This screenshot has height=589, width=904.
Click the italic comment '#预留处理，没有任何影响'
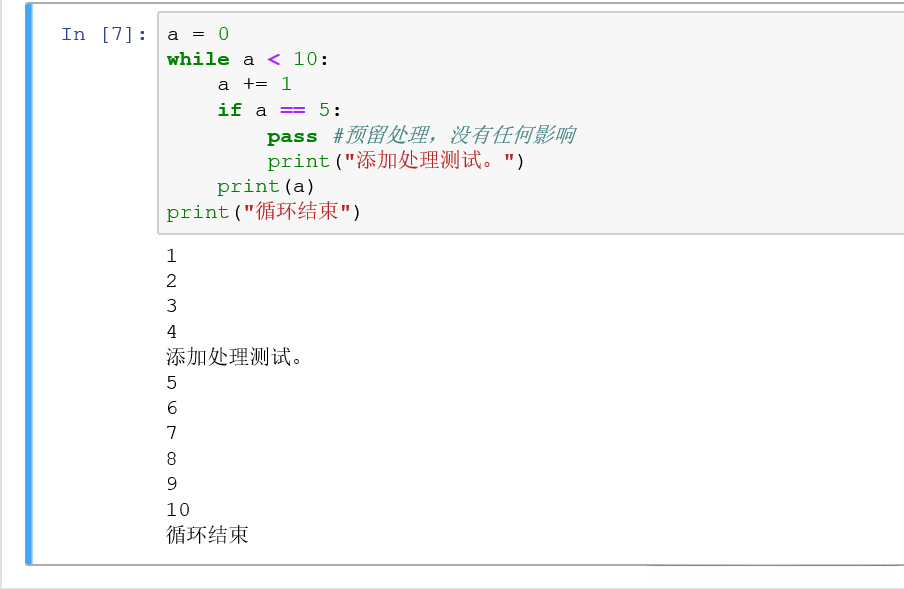click(x=454, y=136)
